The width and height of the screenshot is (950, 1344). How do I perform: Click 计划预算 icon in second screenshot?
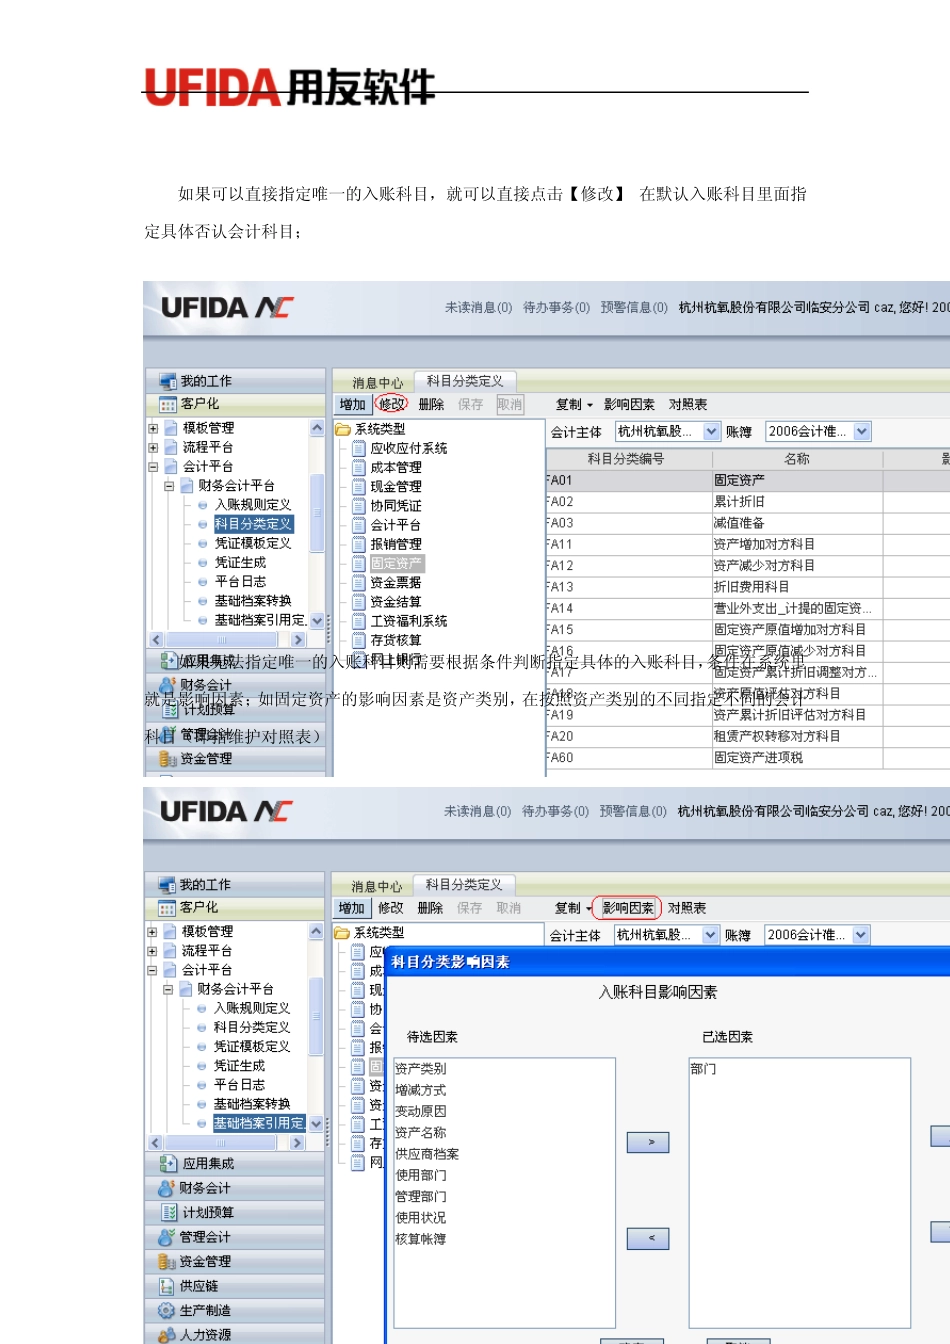point(167,1212)
